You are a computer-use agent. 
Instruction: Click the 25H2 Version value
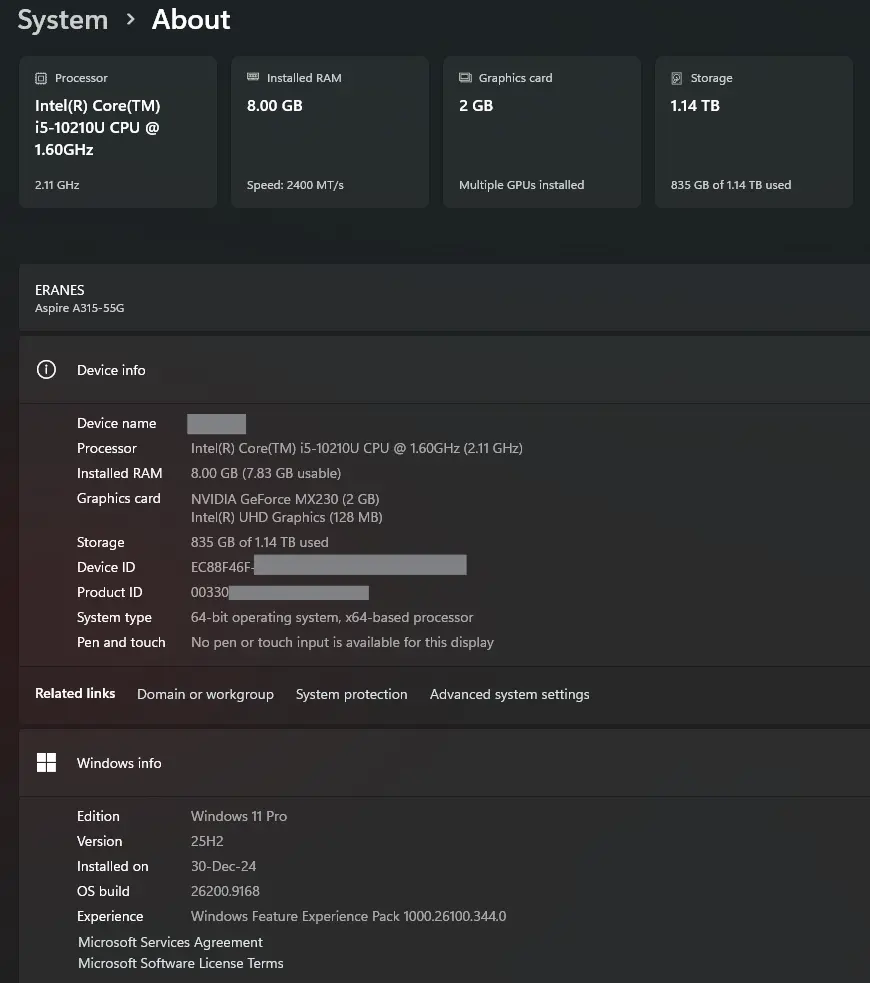[x=207, y=842]
